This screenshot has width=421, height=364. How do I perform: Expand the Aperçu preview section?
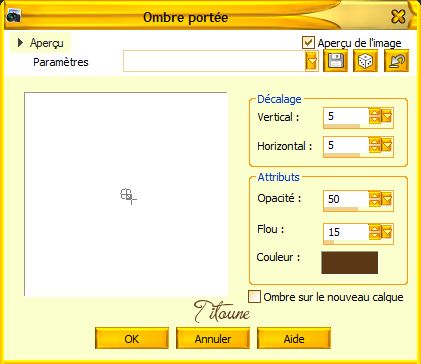click(x=21, y=43)
